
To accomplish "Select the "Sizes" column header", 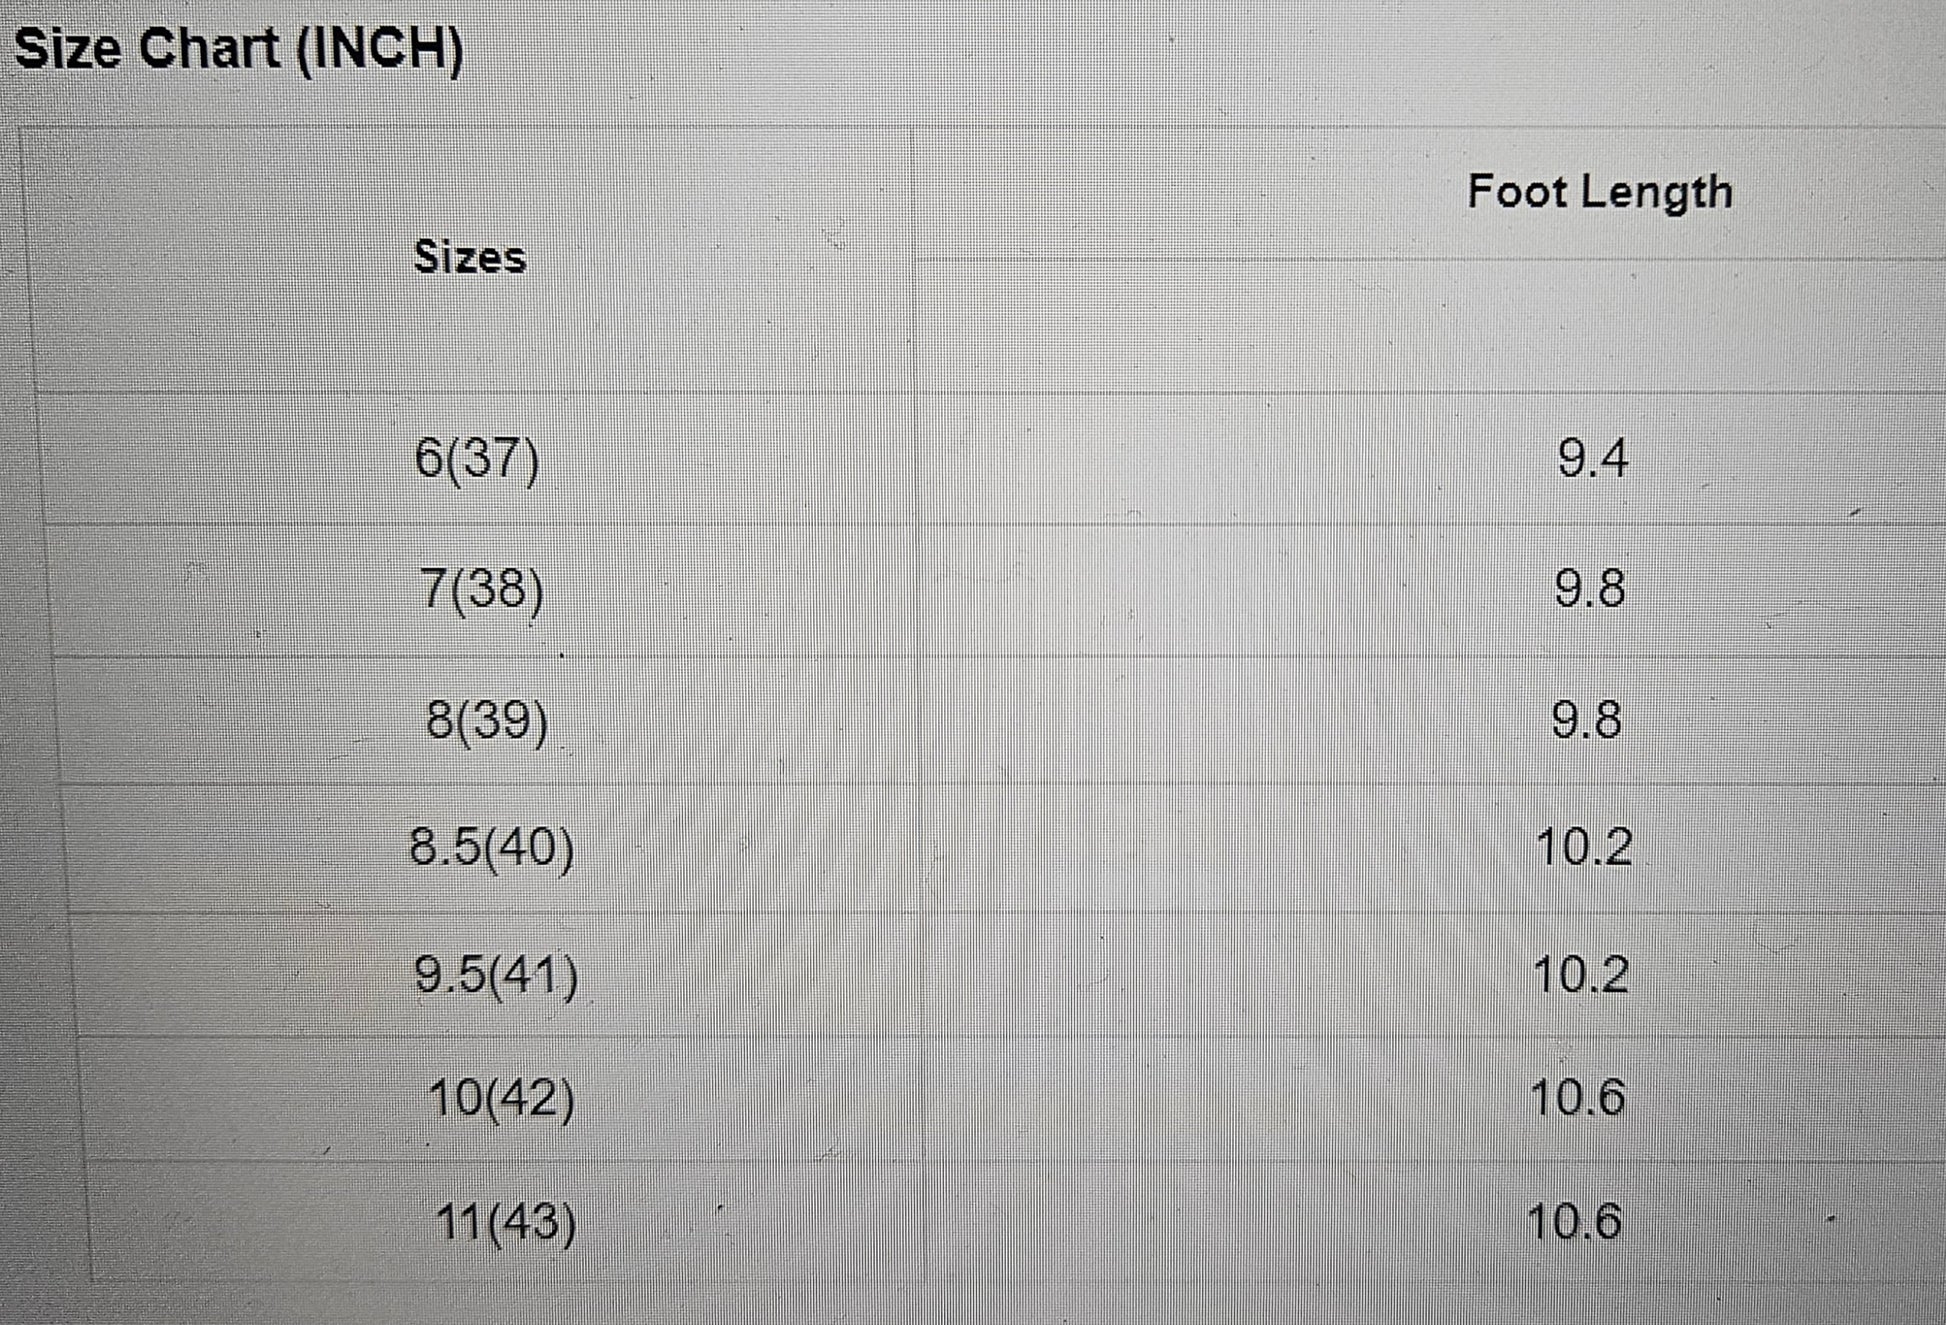I will 470,257.
